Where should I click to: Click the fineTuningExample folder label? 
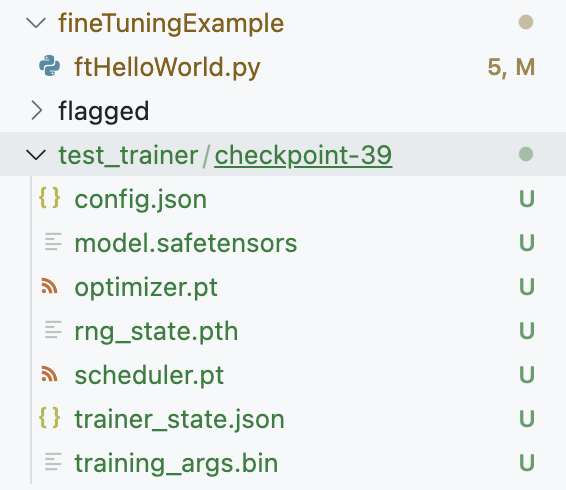pos(171,23)
